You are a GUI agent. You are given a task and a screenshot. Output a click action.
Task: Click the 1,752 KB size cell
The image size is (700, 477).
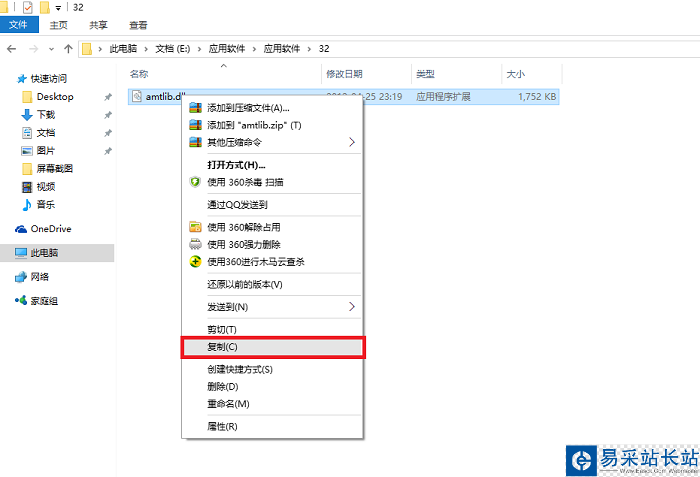[537, 96]
